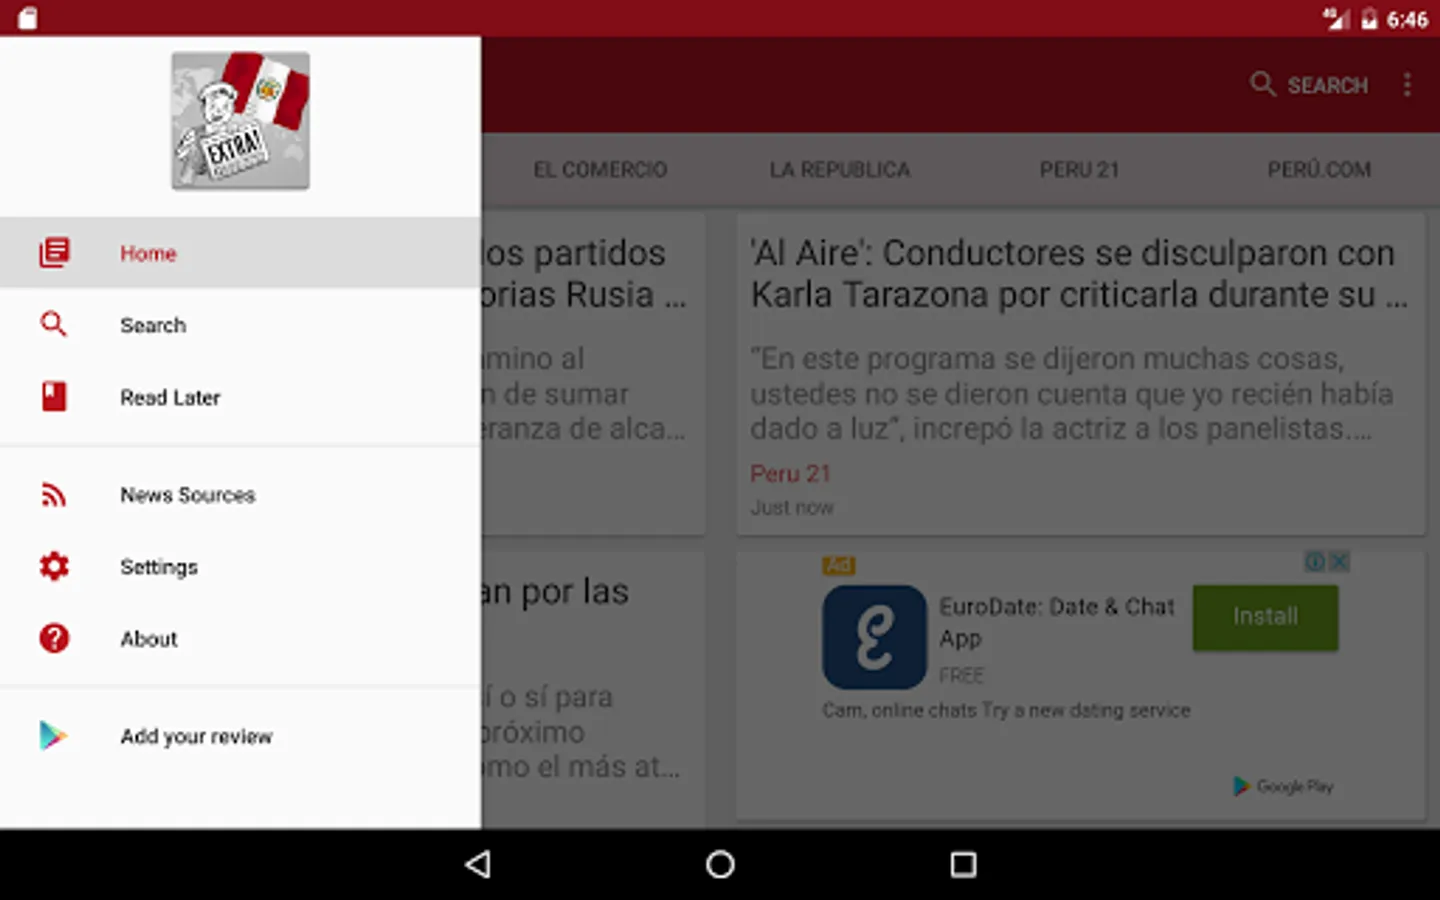The width and height of the screenshot is (1440, 900).
Task: Open the 'Al Aire' Conductores article headline
Action: pyautogui.click(x=1079, y=274)
